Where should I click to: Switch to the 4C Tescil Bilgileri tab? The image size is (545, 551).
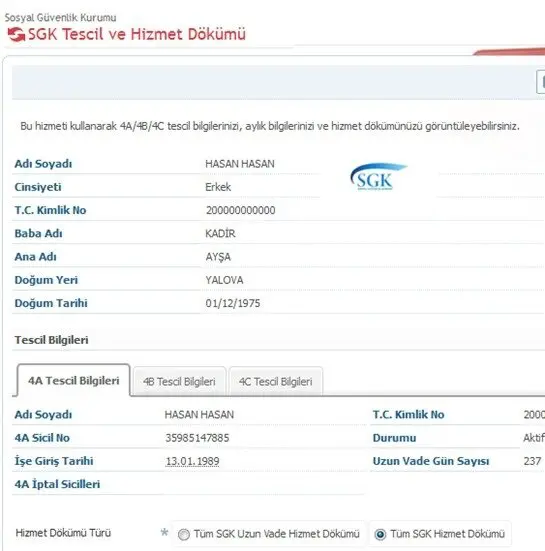(x=275, y=382)
